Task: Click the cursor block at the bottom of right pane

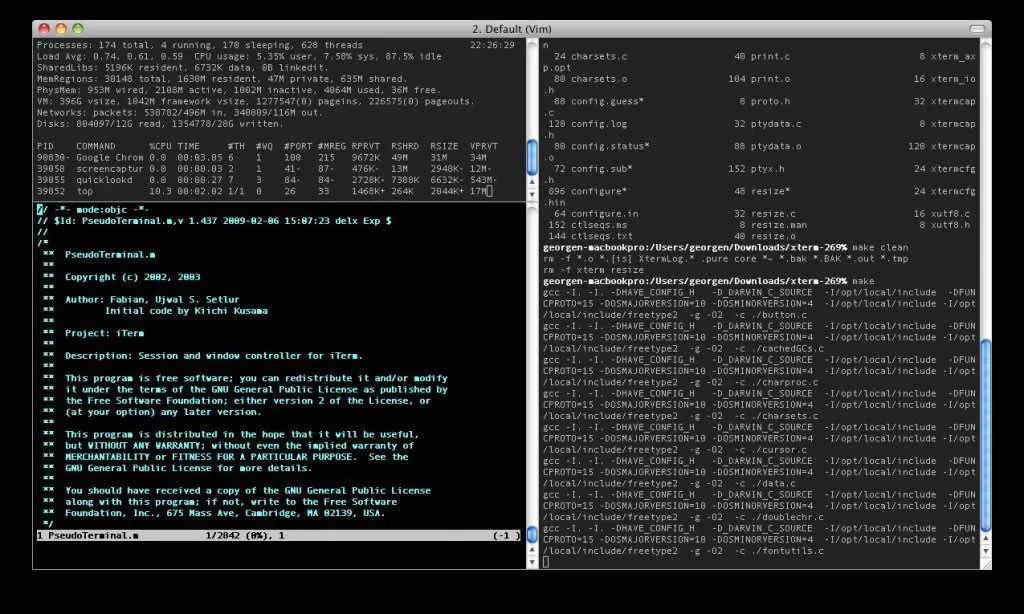Action: pos(546,562)
